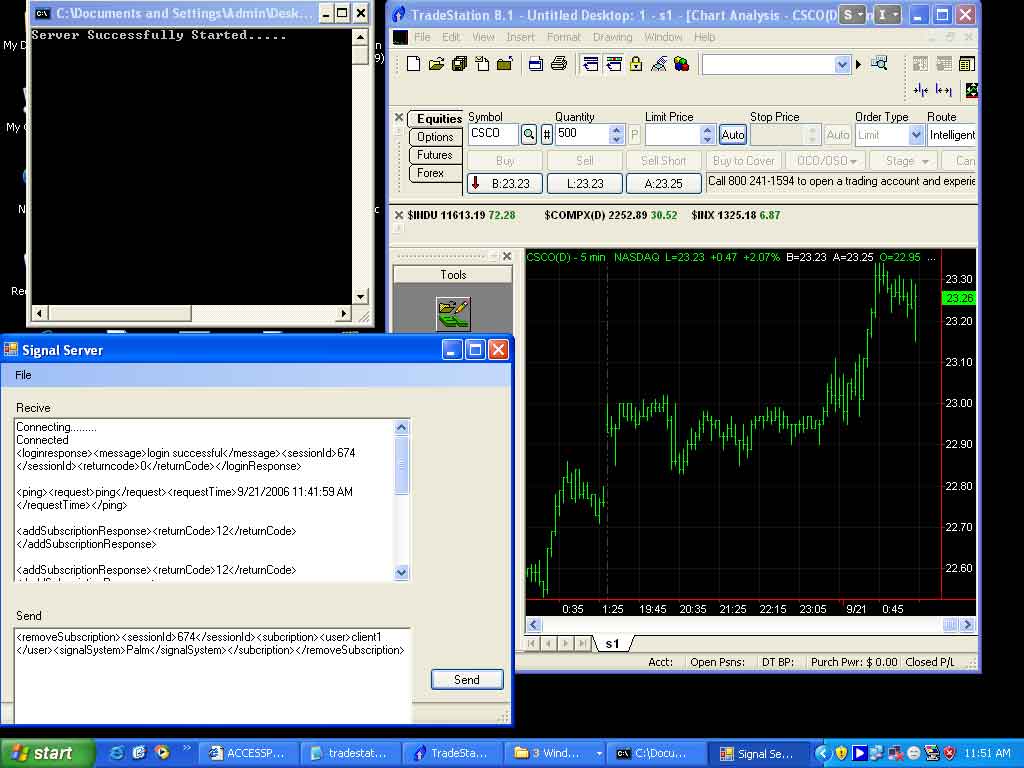Click the calculator-style icon at toolbar right end
Screen dimensions: 1024x768
coord(967,64)
